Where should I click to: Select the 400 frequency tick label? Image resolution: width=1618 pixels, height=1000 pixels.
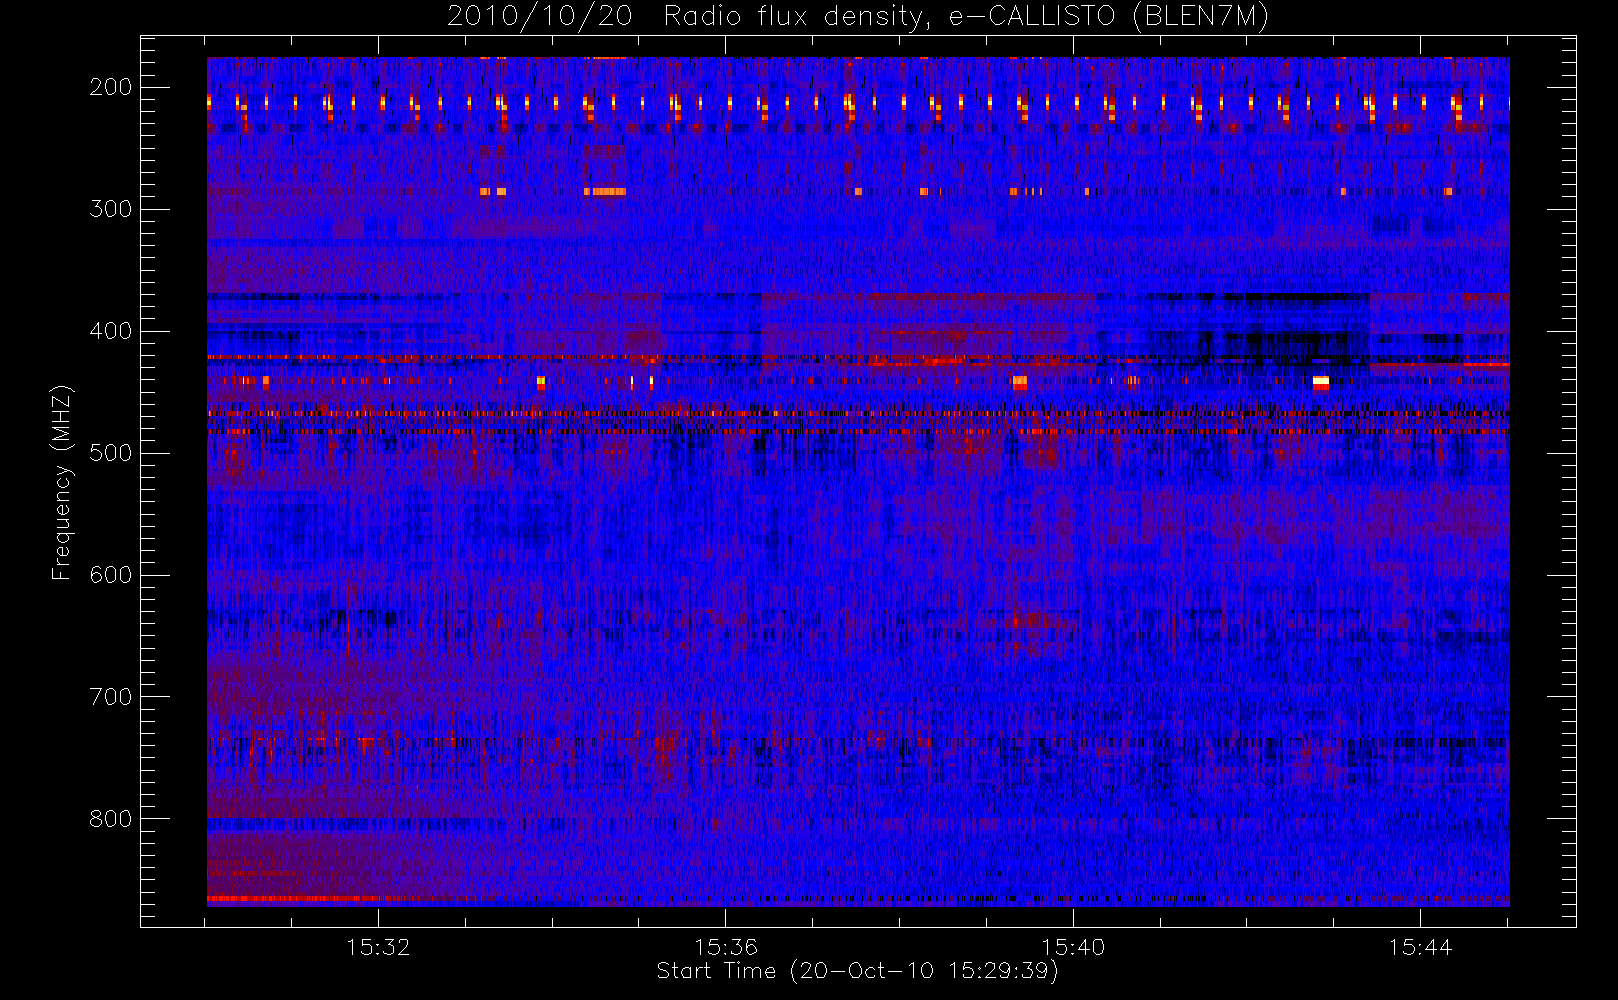pos(111,331)
